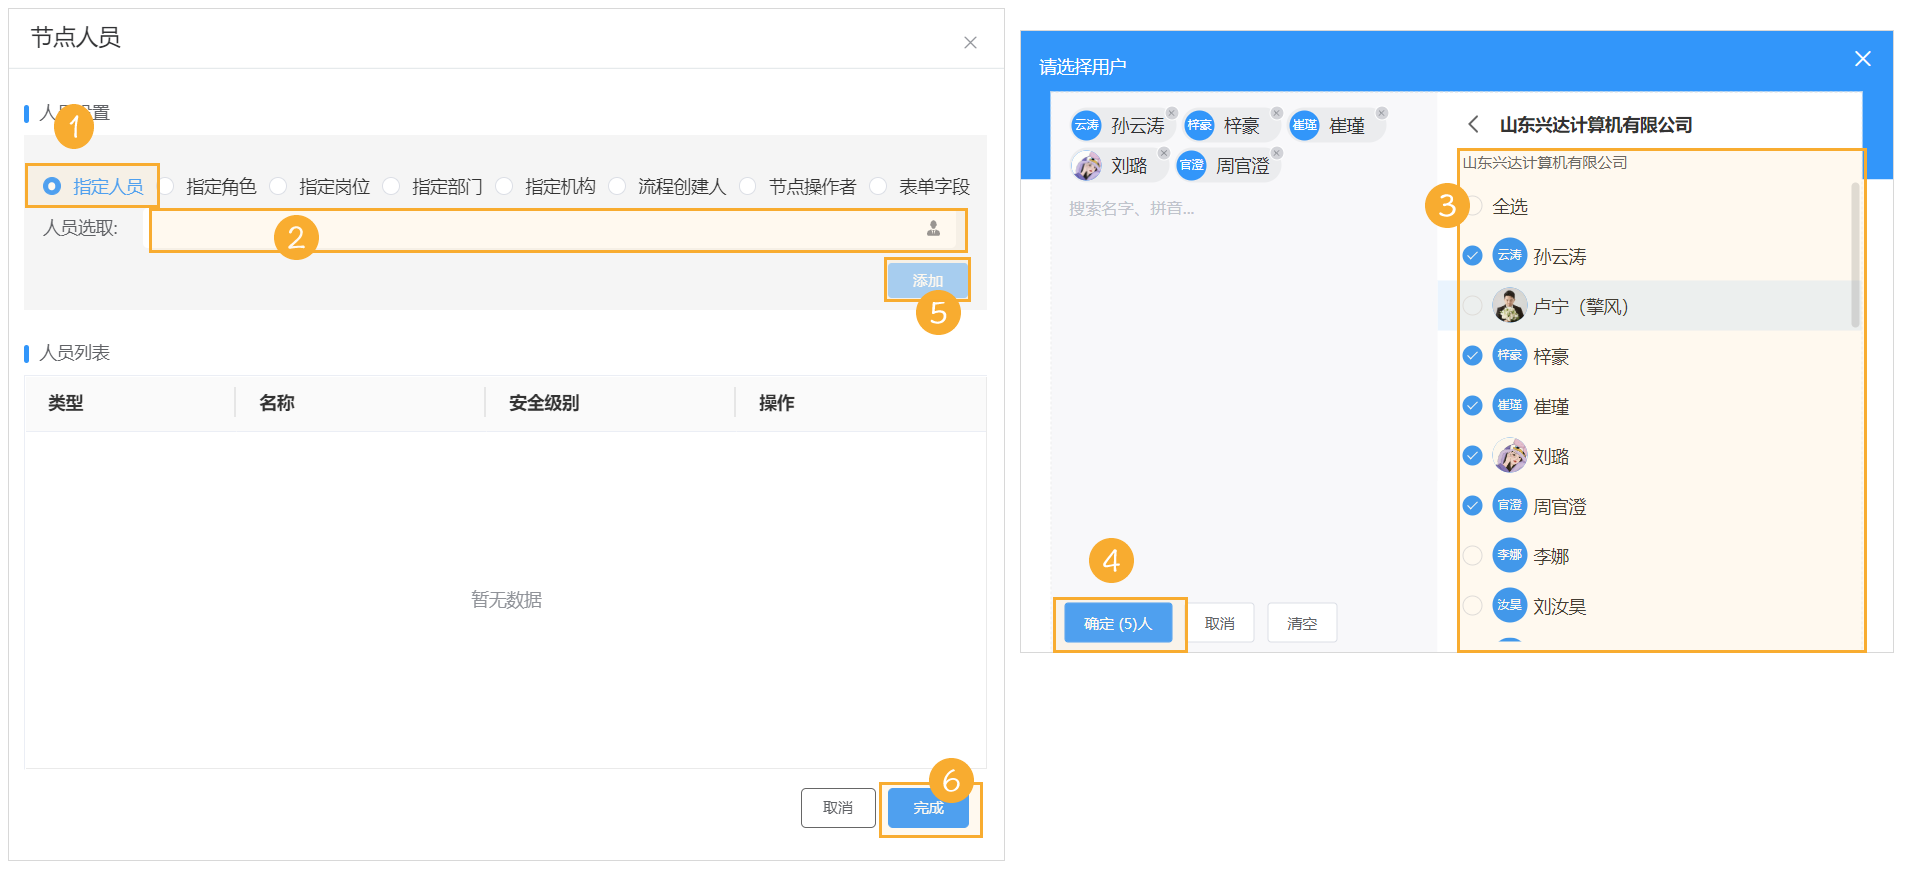Image resolution: width=1906 pixels, height=884 pixels.
Task: Click the user list vertical scrollbar
Action: tap(1855, 255)
